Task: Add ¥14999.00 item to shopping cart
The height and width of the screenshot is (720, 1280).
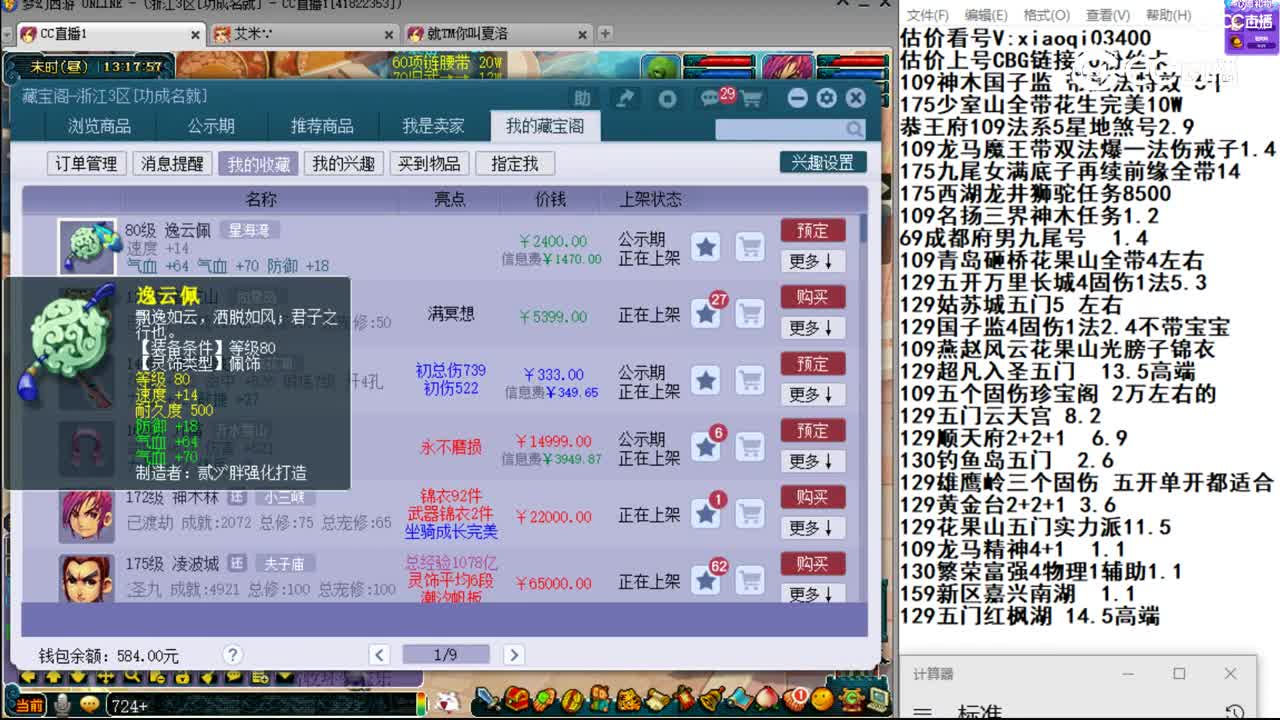Action: (750, 447)
